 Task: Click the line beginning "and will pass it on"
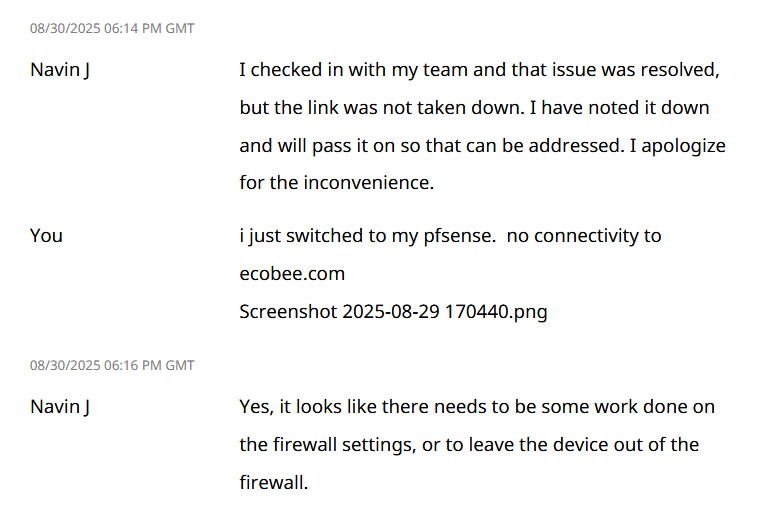tap(482, 146)
